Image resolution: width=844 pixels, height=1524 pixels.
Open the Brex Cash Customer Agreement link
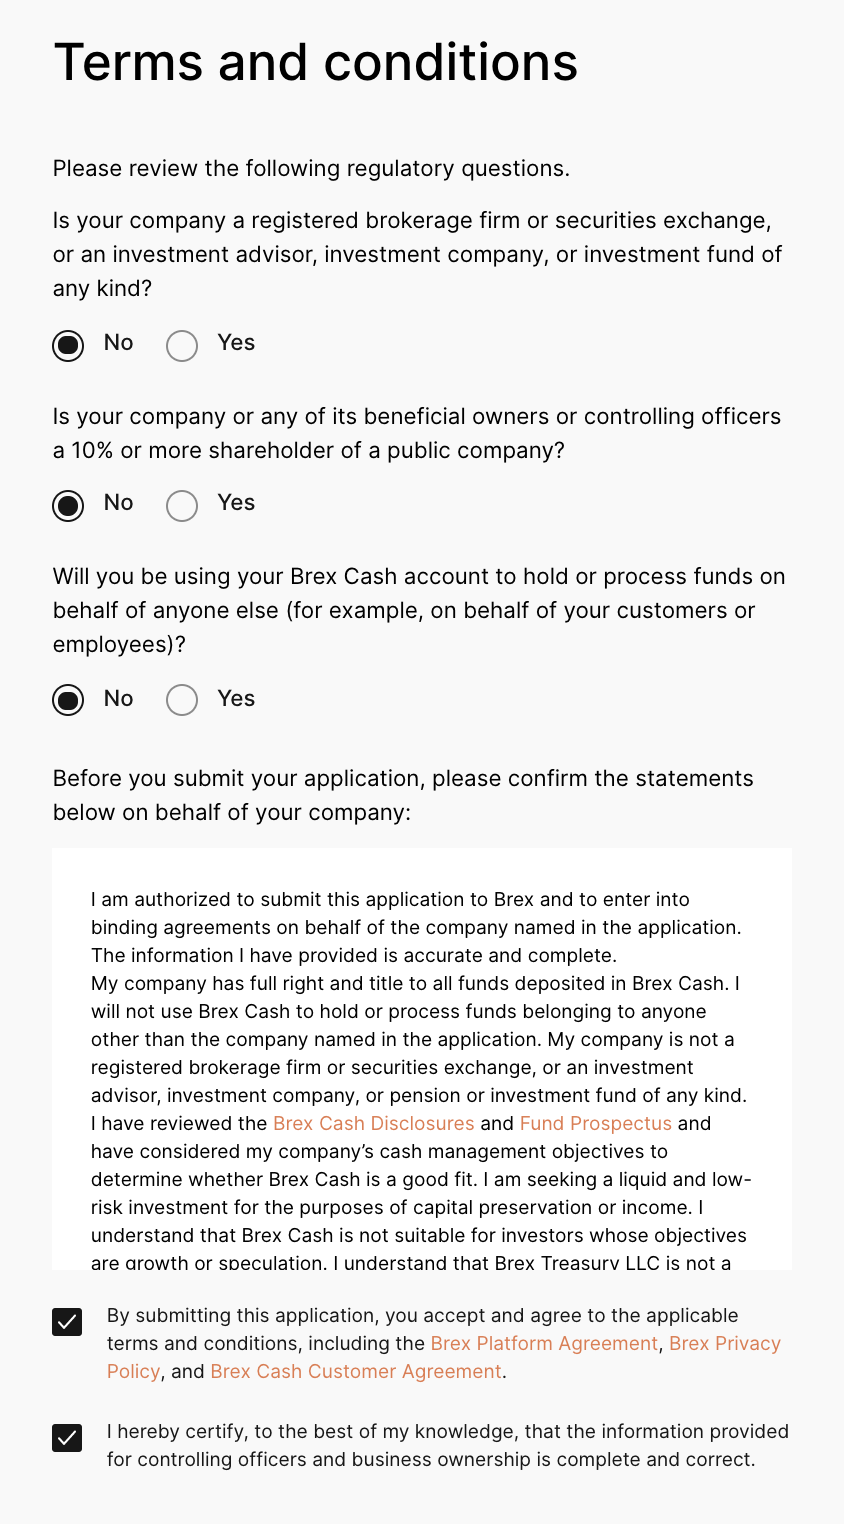point(355,1371)
